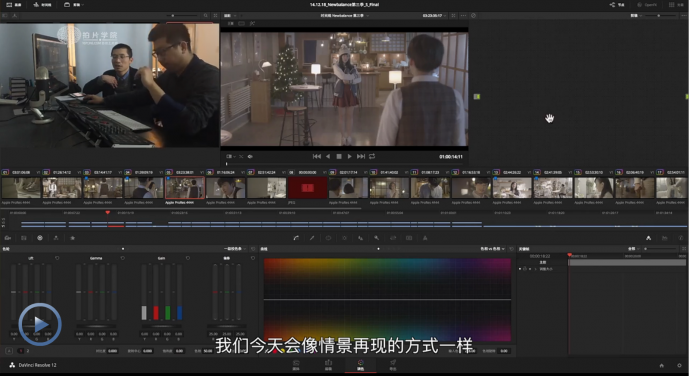The height and width of the screenshot is (376, 690).
Task: Show the info panel icon
Action: pyautogui.click(x=680, y=238)
